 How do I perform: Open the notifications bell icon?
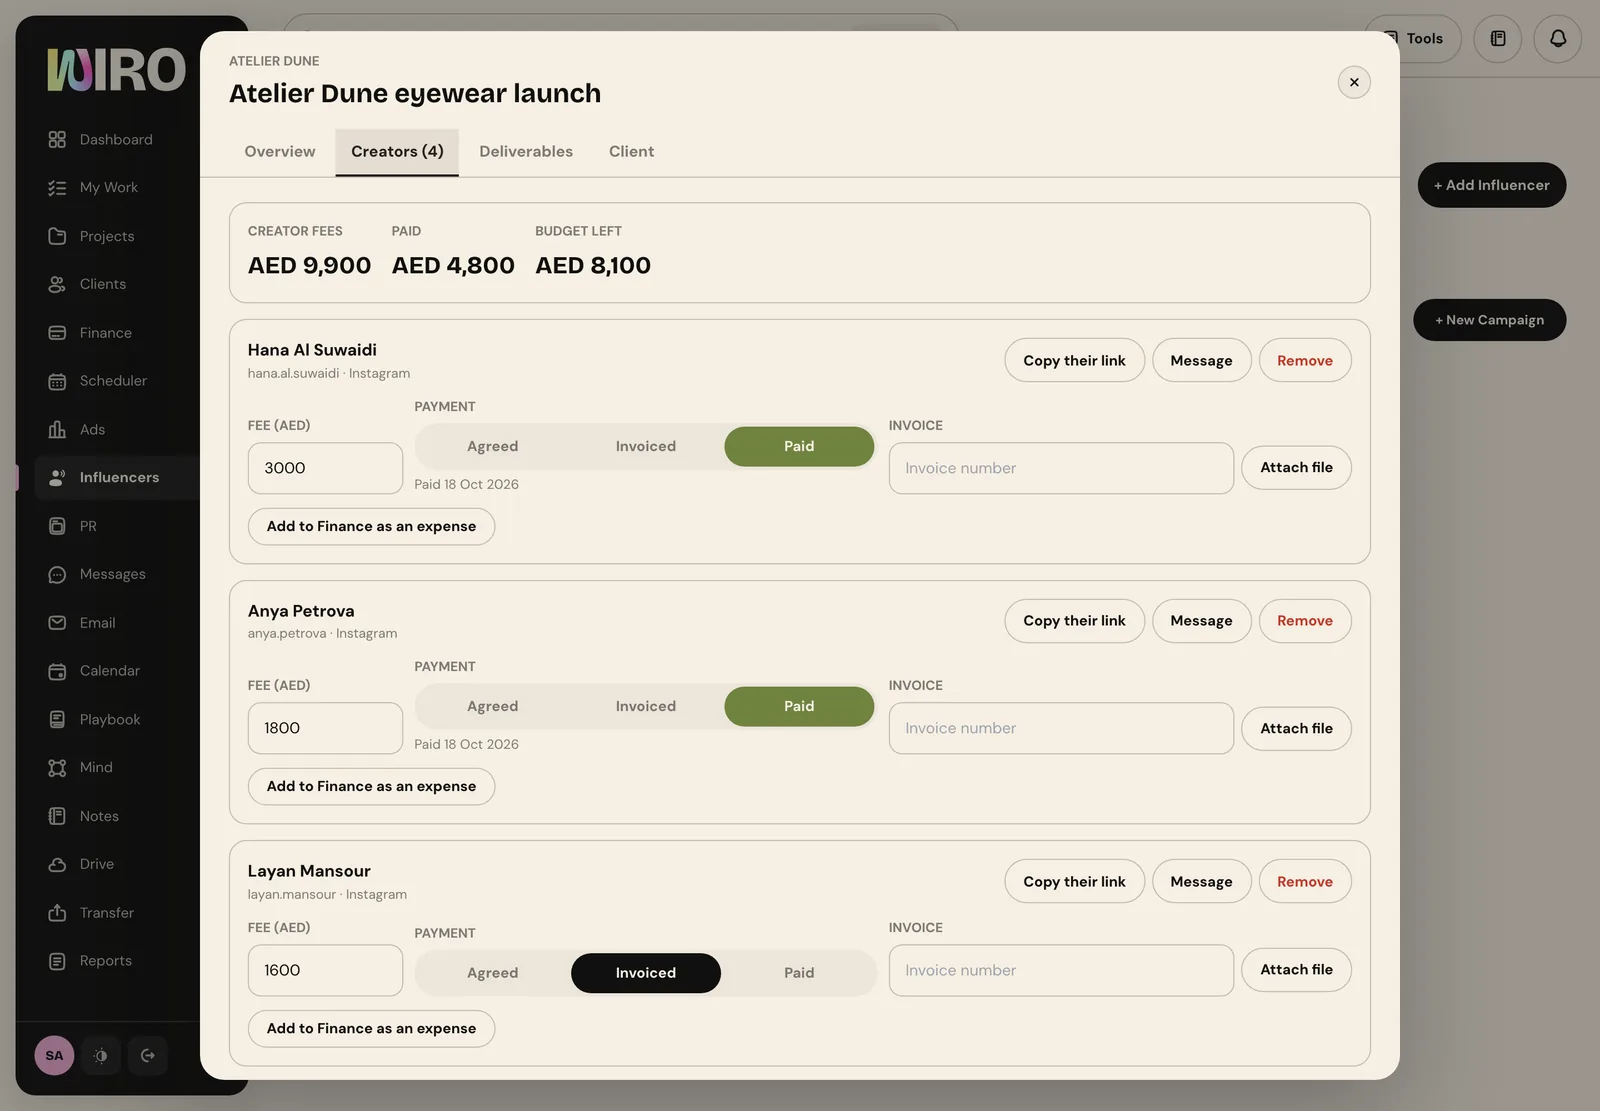point(1558,39)
